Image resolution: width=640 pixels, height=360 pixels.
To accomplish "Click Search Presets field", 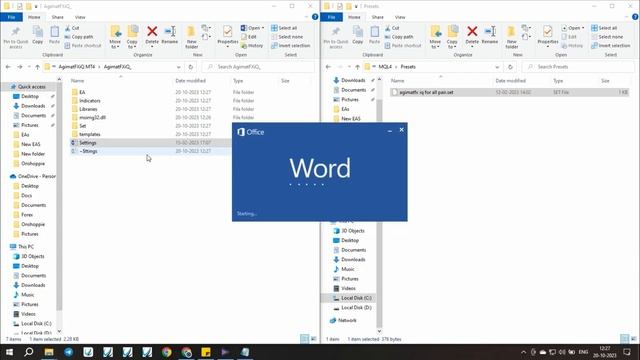I will (x=579, y=67).
